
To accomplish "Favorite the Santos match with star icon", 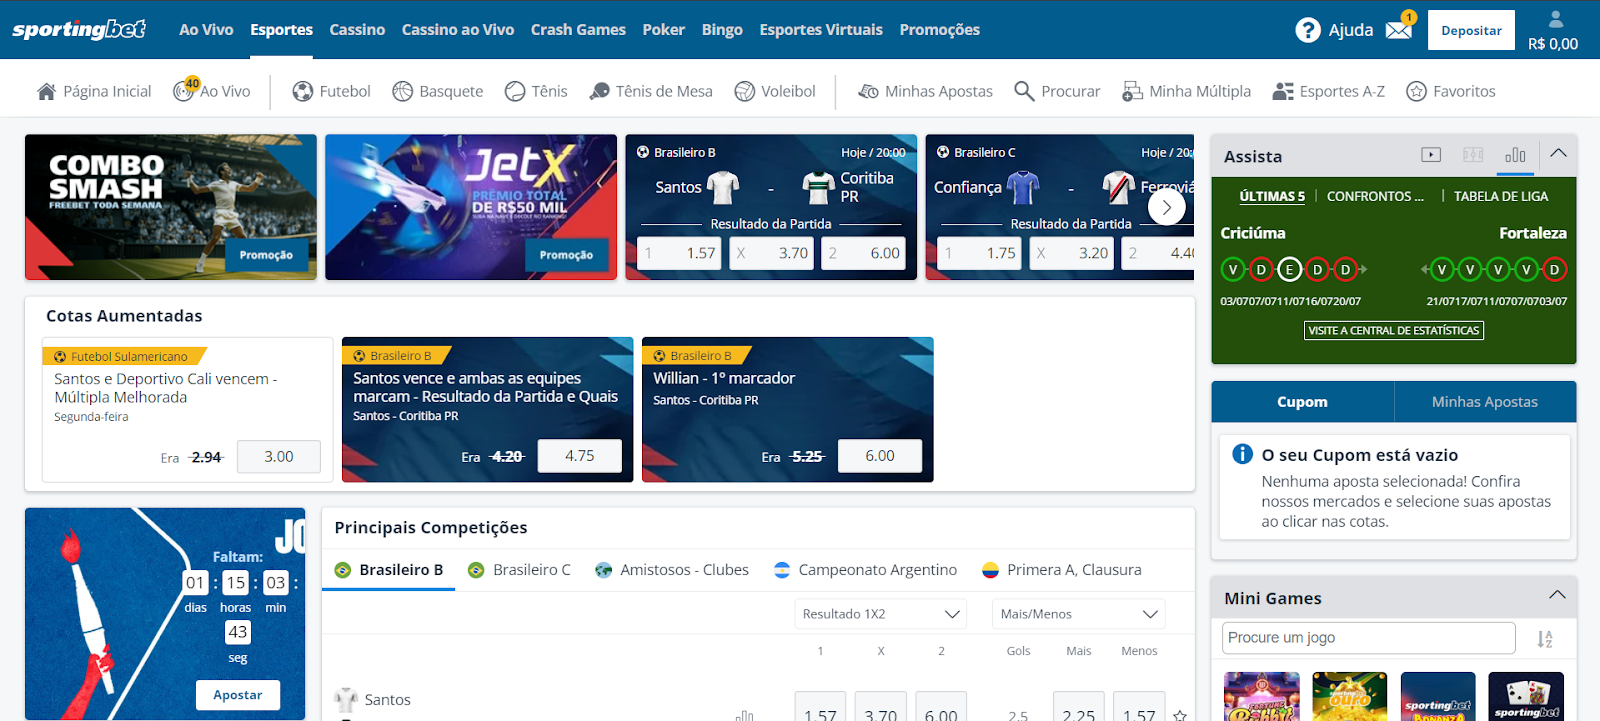I will click(x=1180, y=715).
